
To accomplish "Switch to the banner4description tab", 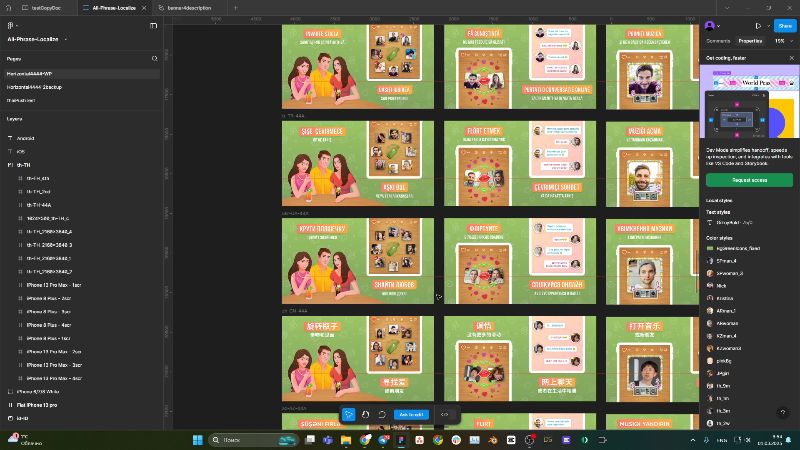I will (x=189, y=8).
